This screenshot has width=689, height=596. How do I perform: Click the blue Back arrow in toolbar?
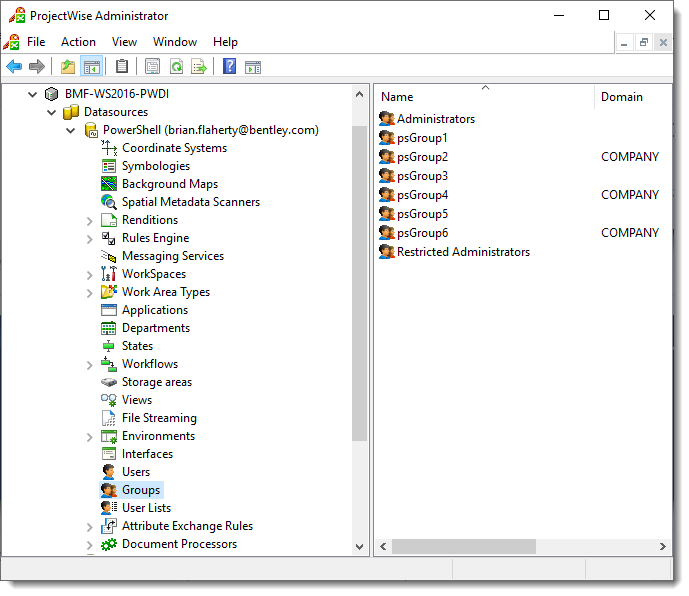pos(14,67)
